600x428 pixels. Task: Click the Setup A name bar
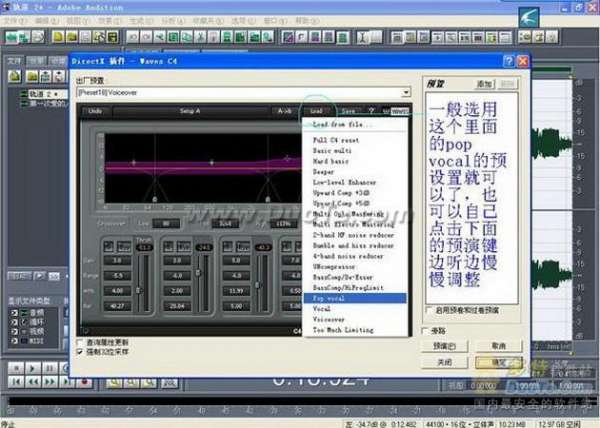pyautogui.click(x=190, y=111)
